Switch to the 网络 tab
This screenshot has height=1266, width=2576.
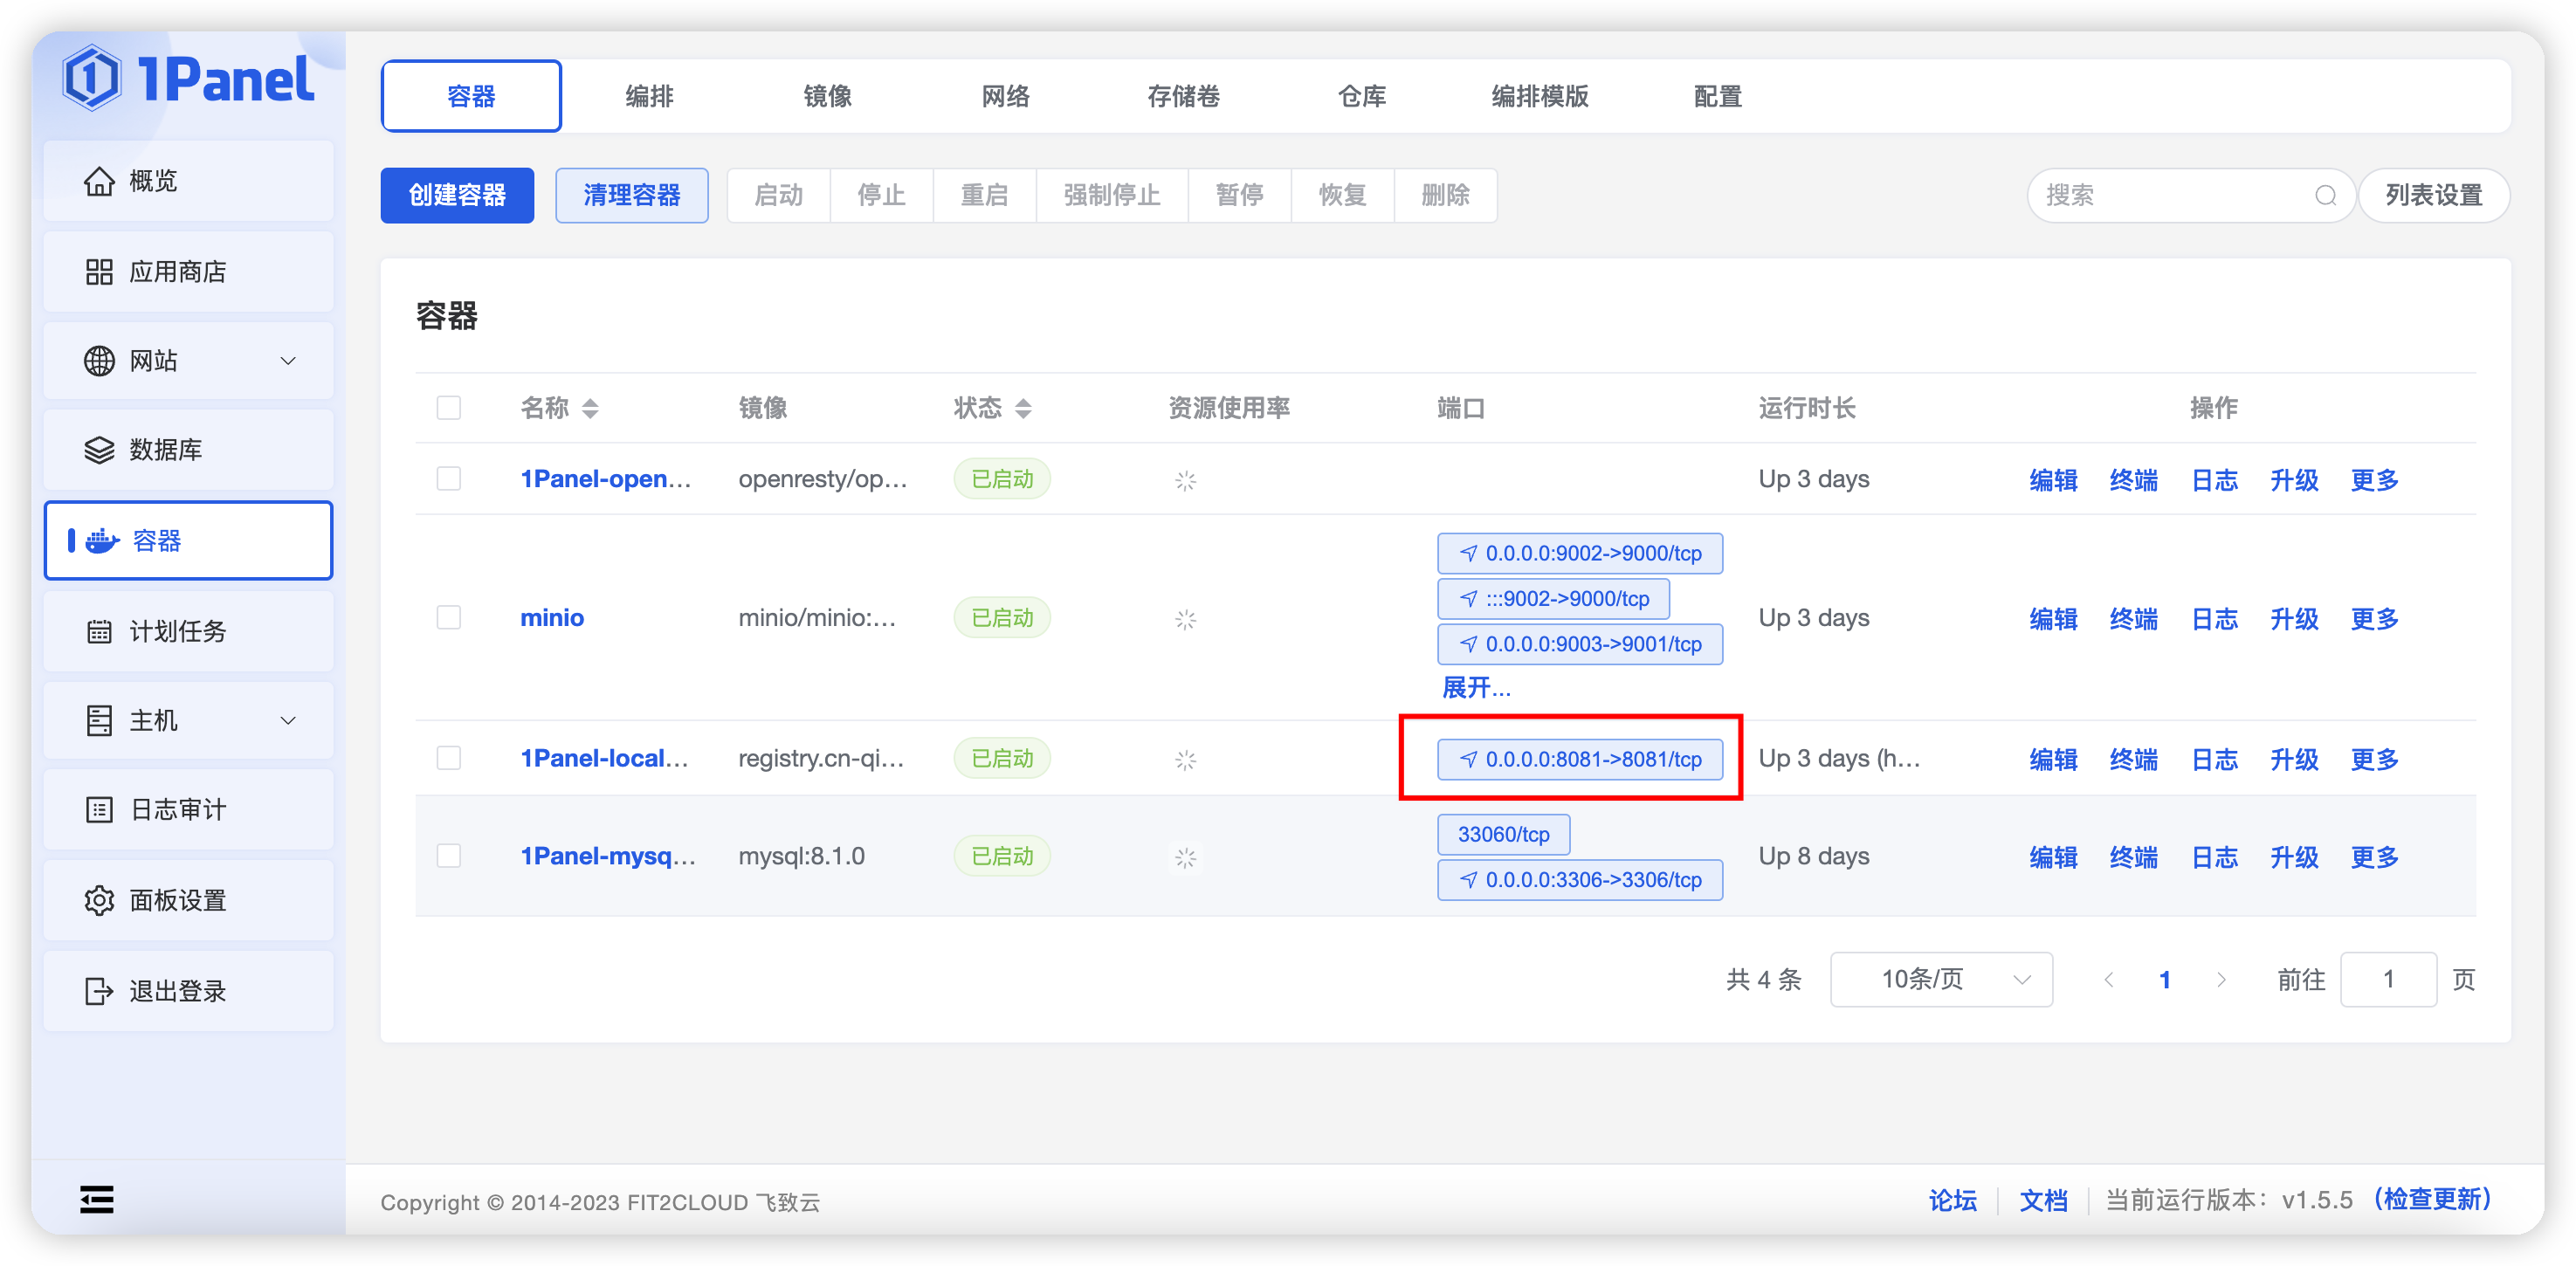(1006, 96)
